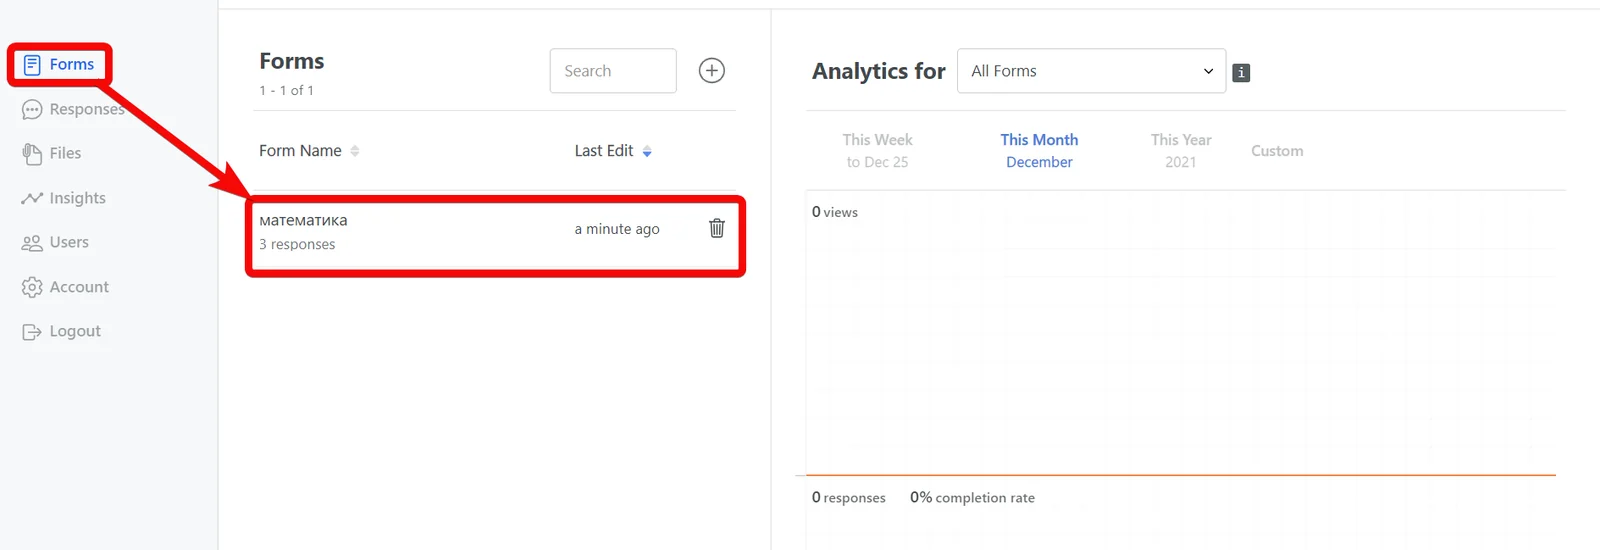The image size is (1600, 550).
Task: Sort forms by Form Name arrows
Action: 355,151
